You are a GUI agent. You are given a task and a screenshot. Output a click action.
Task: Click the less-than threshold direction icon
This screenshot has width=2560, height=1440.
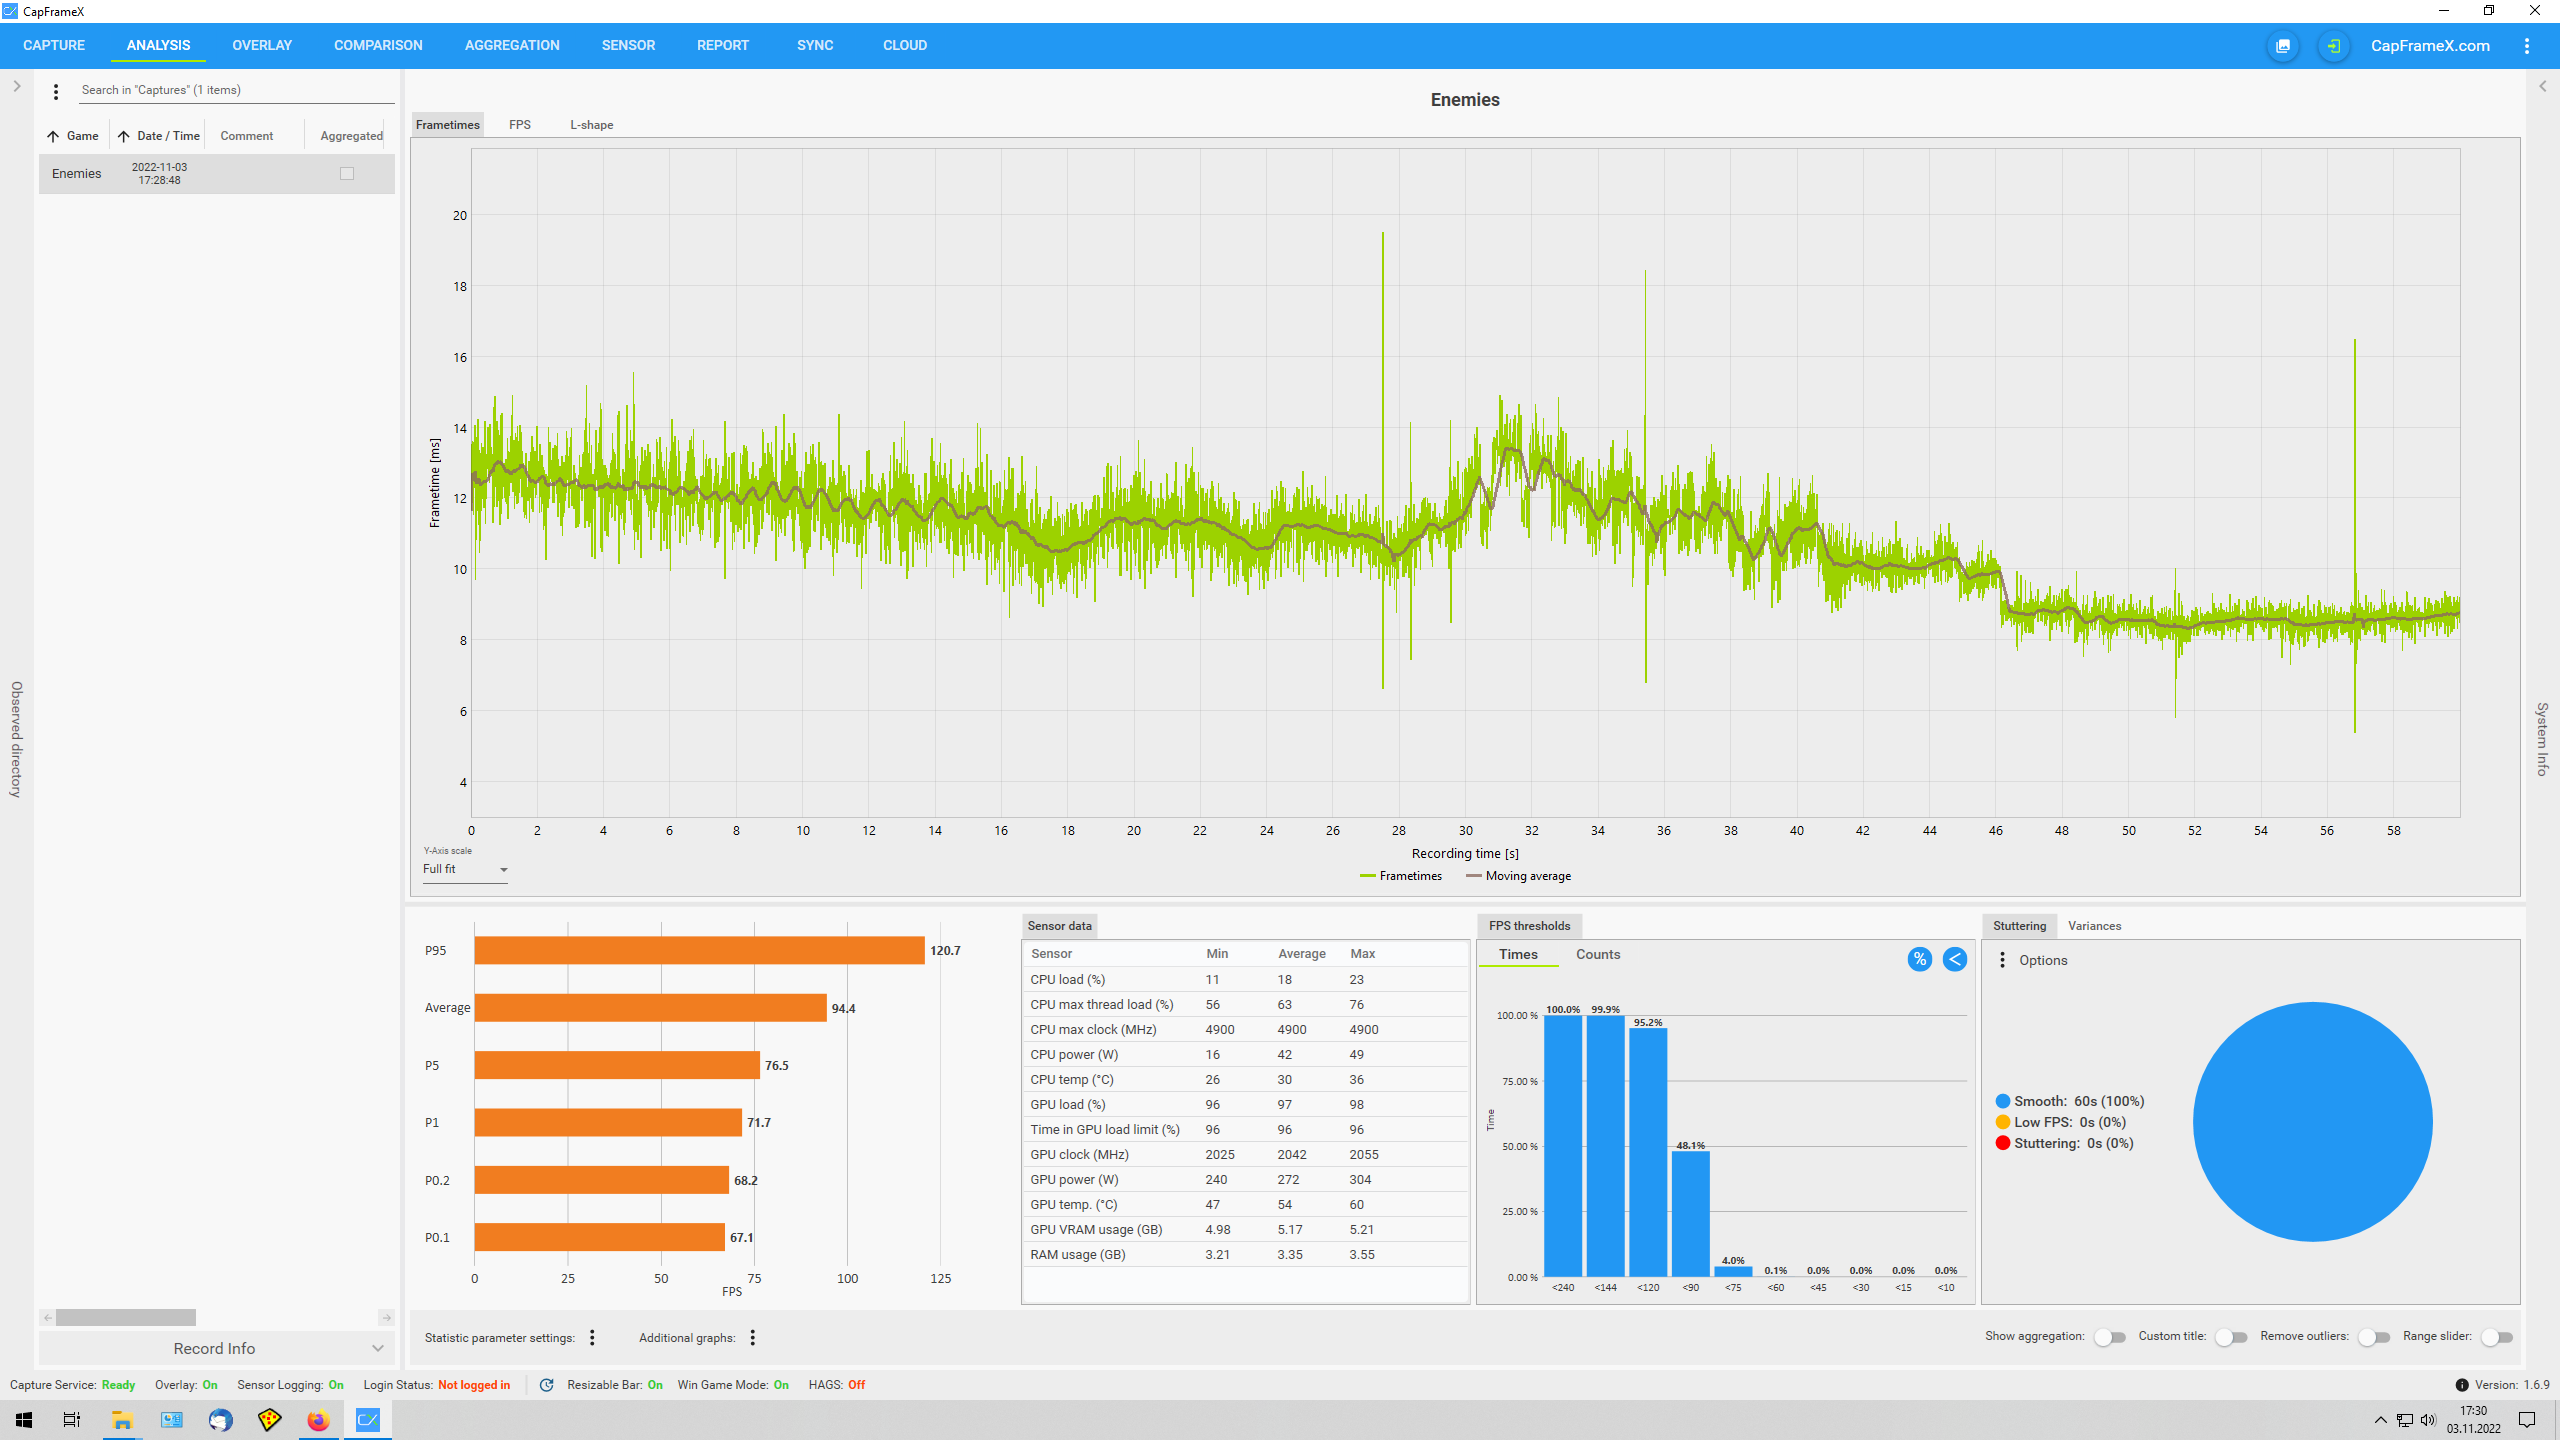pos(1954,959)
